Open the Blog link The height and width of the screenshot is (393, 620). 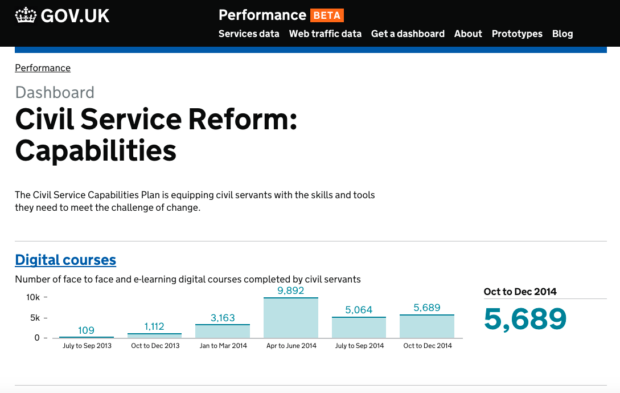(x=562, y=34)
